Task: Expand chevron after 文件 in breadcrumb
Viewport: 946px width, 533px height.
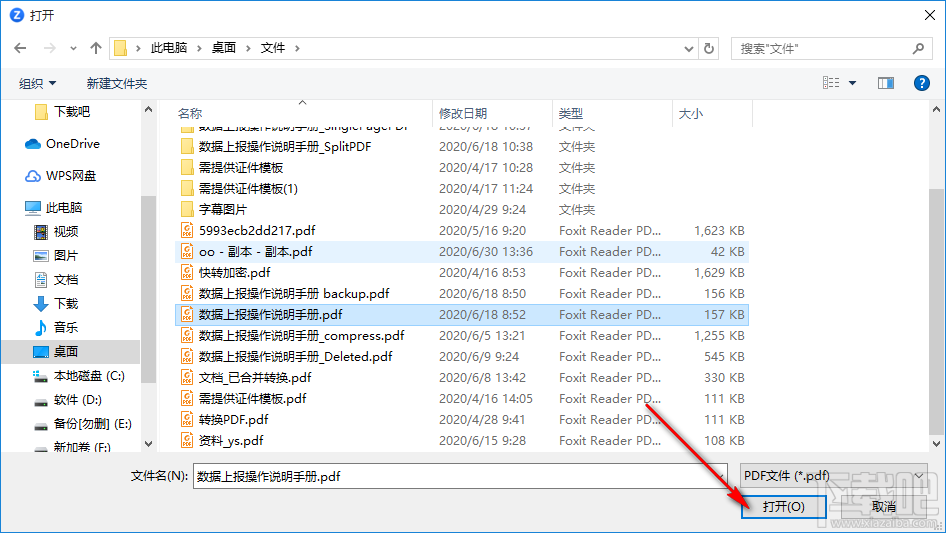Action: (297, 48)
